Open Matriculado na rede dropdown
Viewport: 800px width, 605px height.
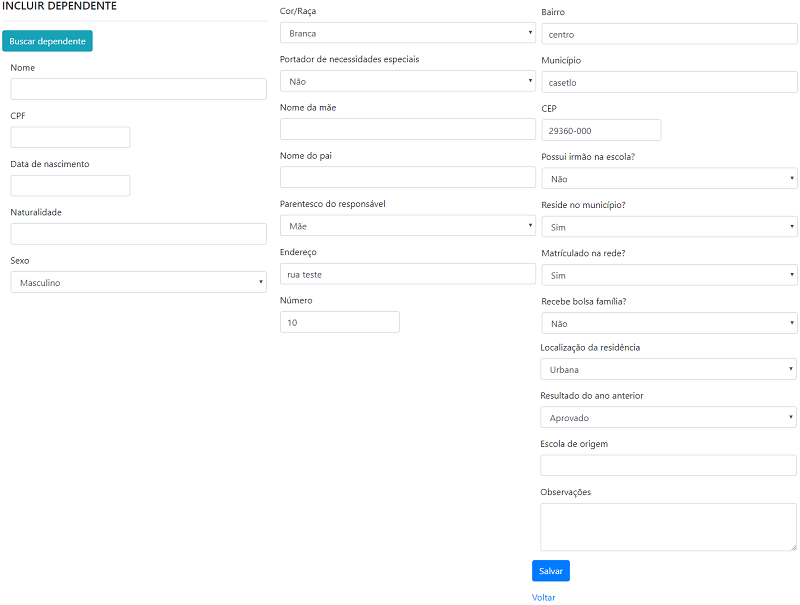click(668, 275)
